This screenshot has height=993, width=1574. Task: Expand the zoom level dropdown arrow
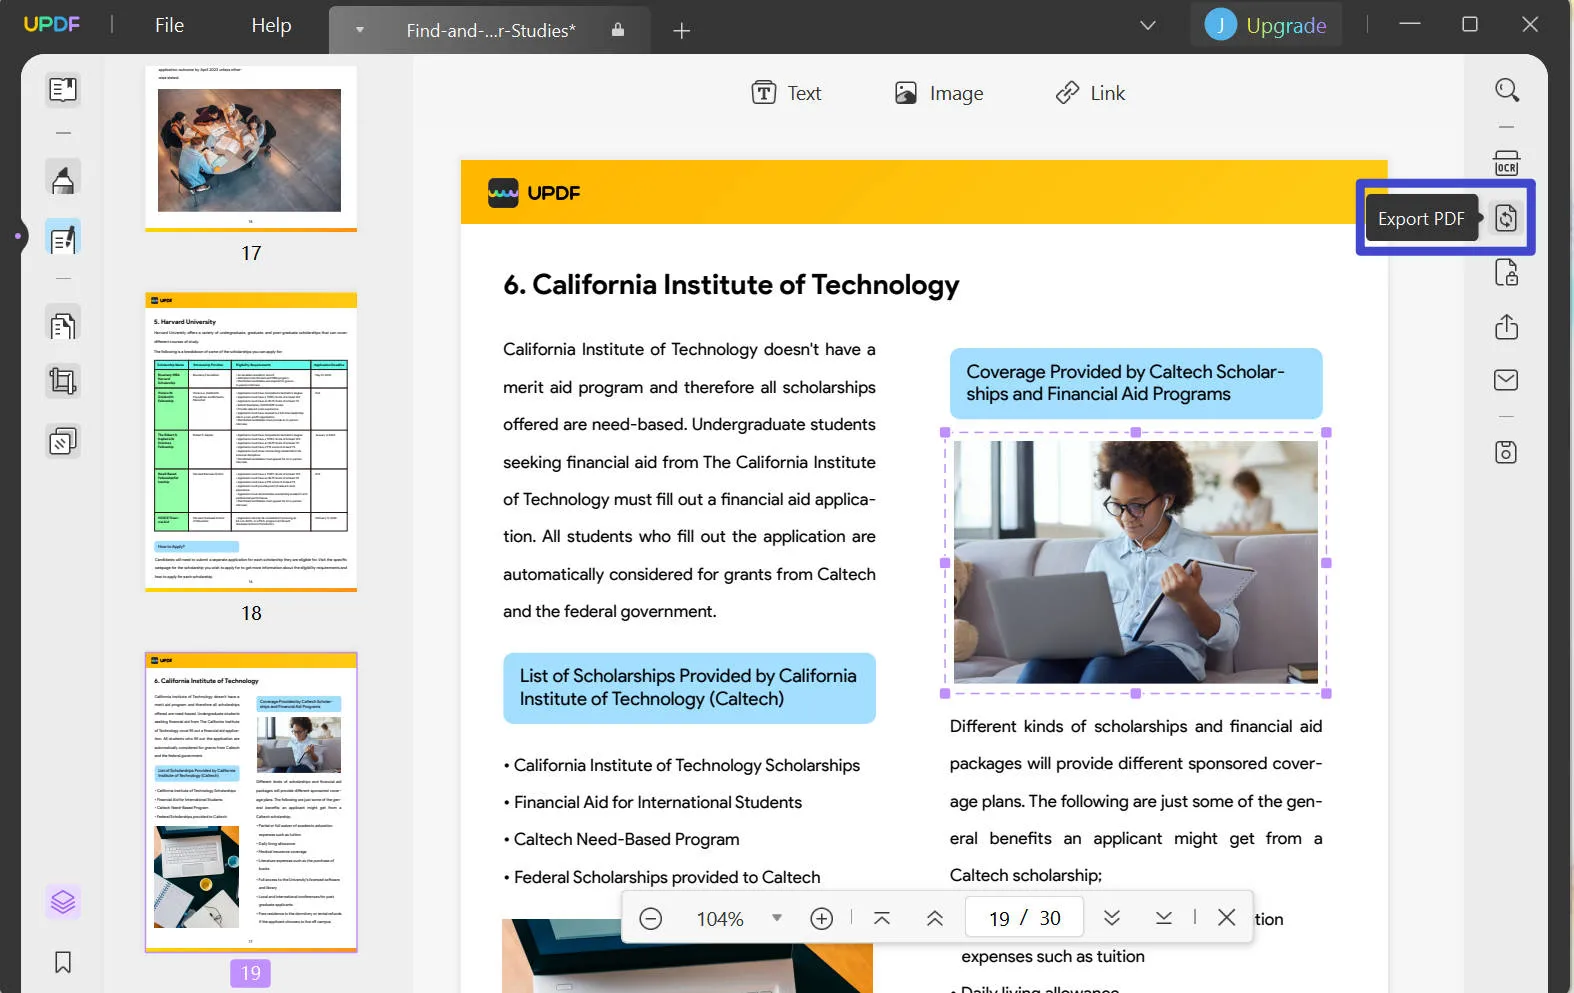777,918
